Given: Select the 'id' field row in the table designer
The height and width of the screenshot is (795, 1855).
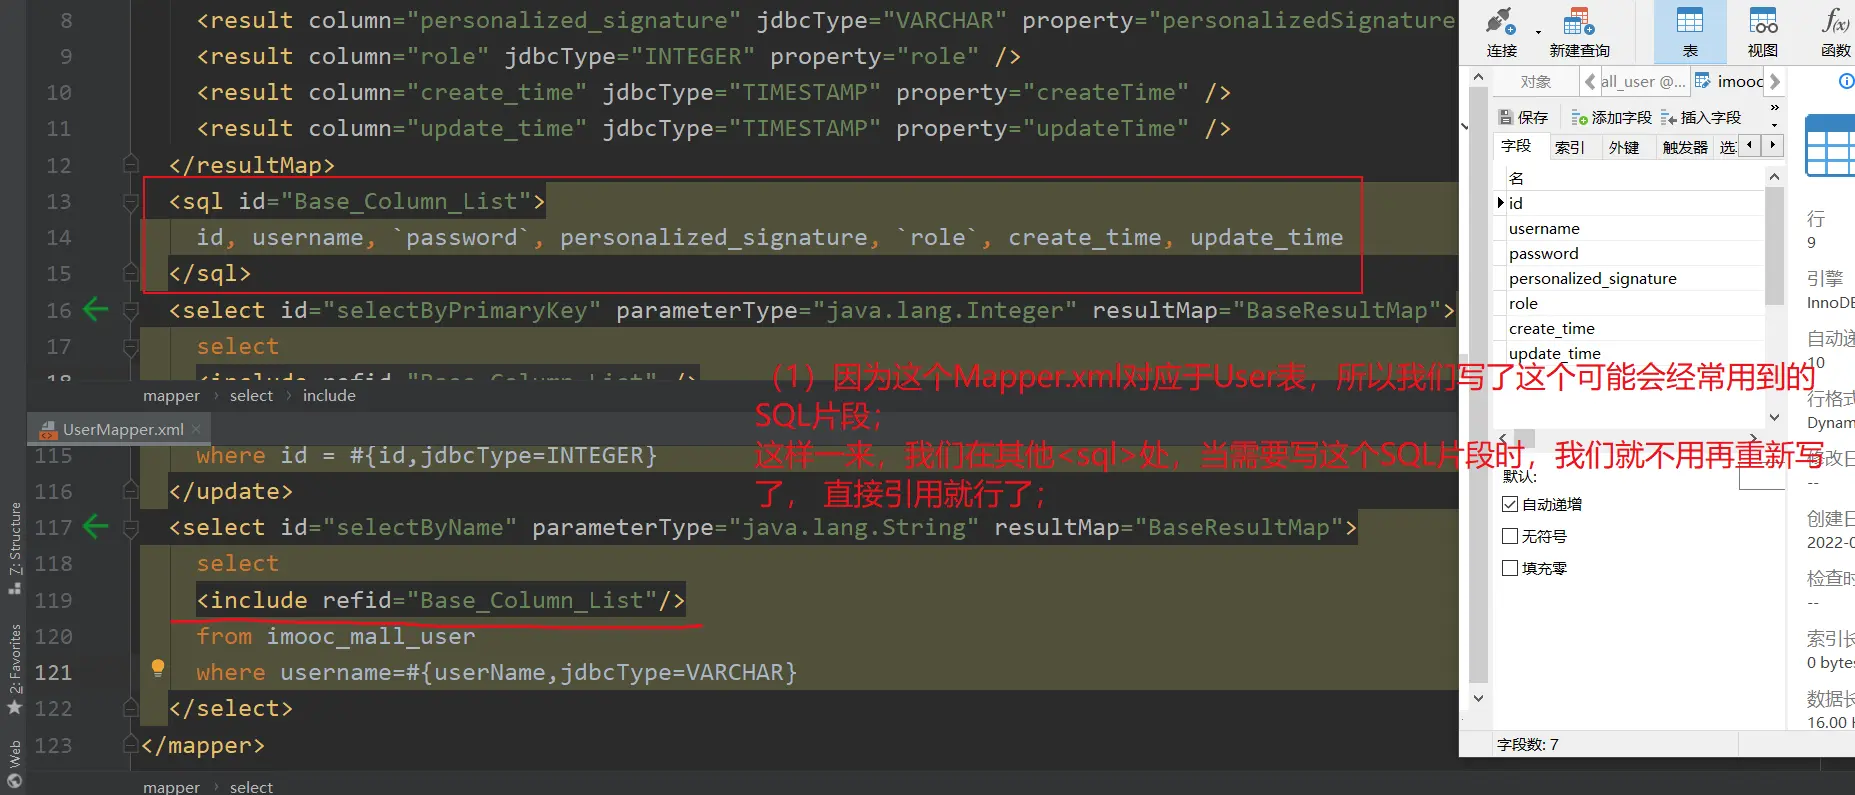Looking at the screenshot, I should [1630, 203].
